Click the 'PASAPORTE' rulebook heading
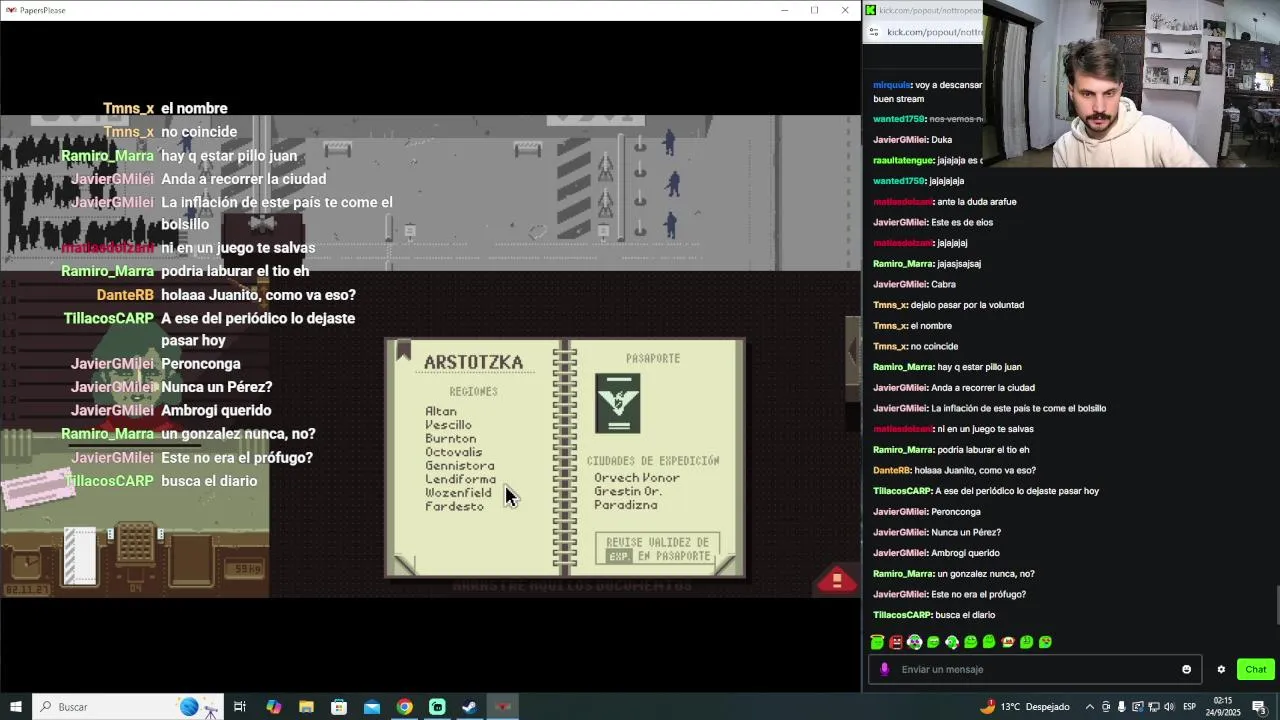Image resolution: width=1280 pixels, height=720 pixels. 653,358
